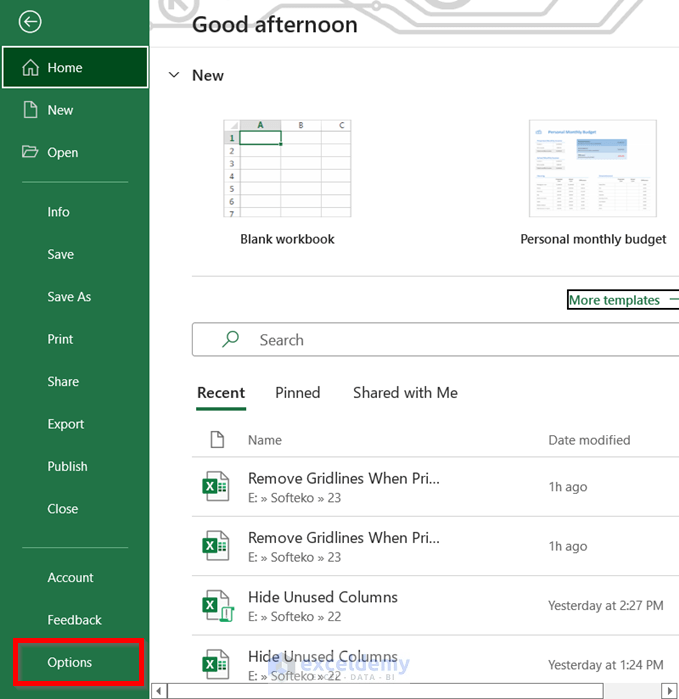
Task: Open Hide Unused Columns modified at 2:27 PM
Action: point(436,605)
